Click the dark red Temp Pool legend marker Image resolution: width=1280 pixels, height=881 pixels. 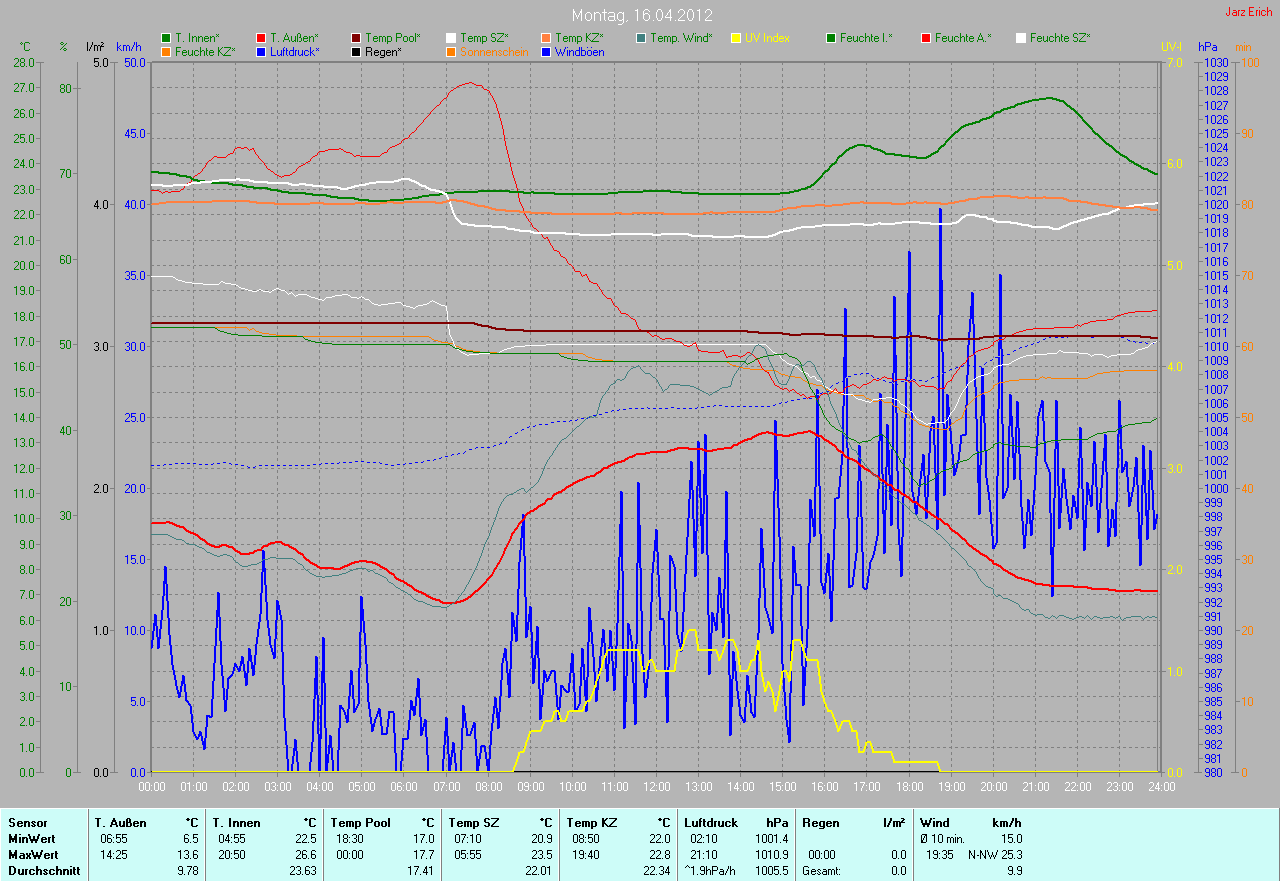coord(356,38)
